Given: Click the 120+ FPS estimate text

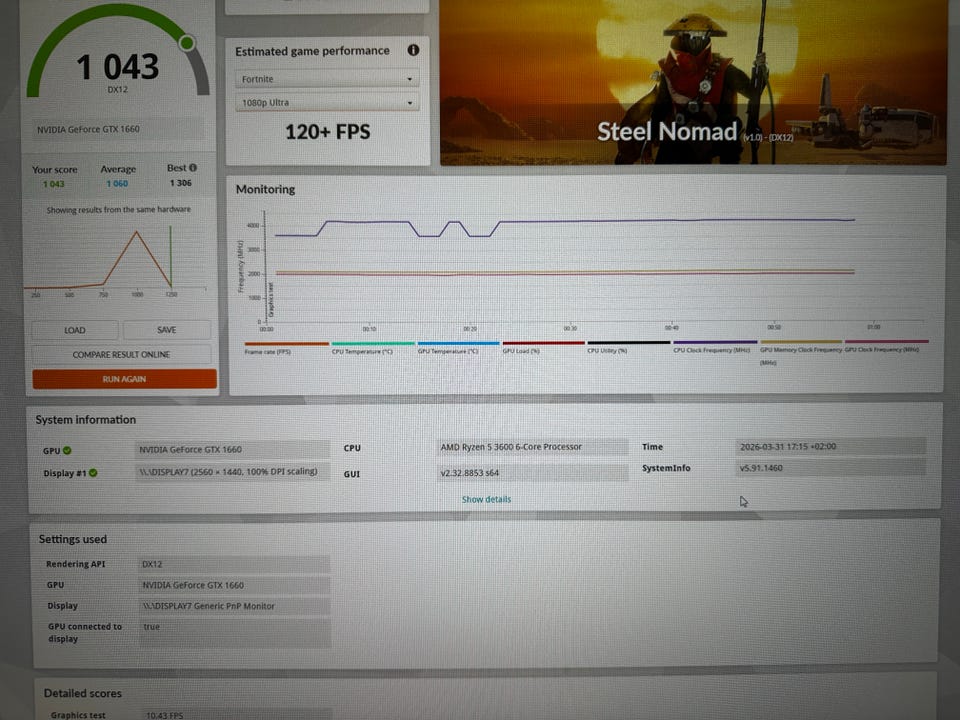Looking at the screenshot, I should 328,132.
